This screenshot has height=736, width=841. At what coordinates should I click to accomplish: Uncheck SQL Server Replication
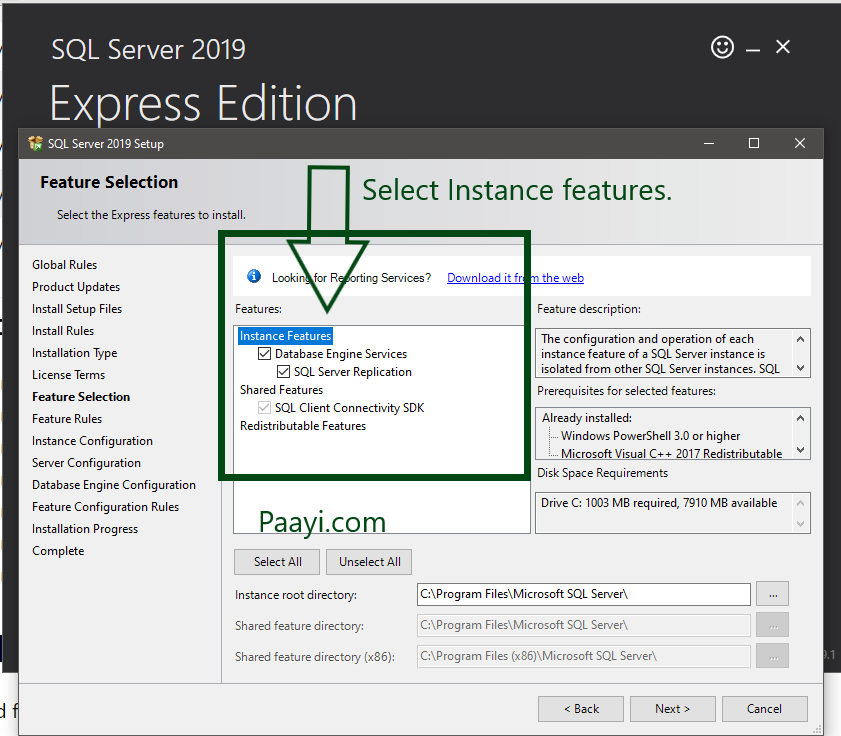pos(283,369)
